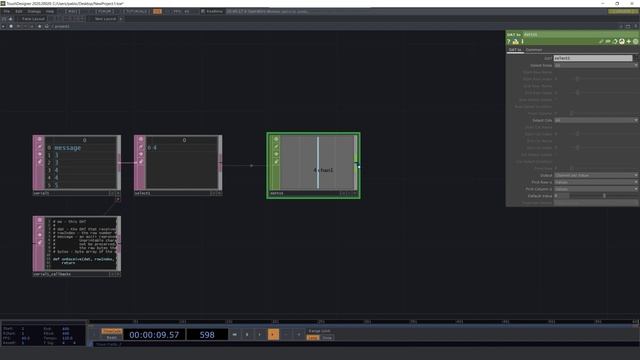Click the New Layout button
640x360 pixels.
[x=105, y=19]
